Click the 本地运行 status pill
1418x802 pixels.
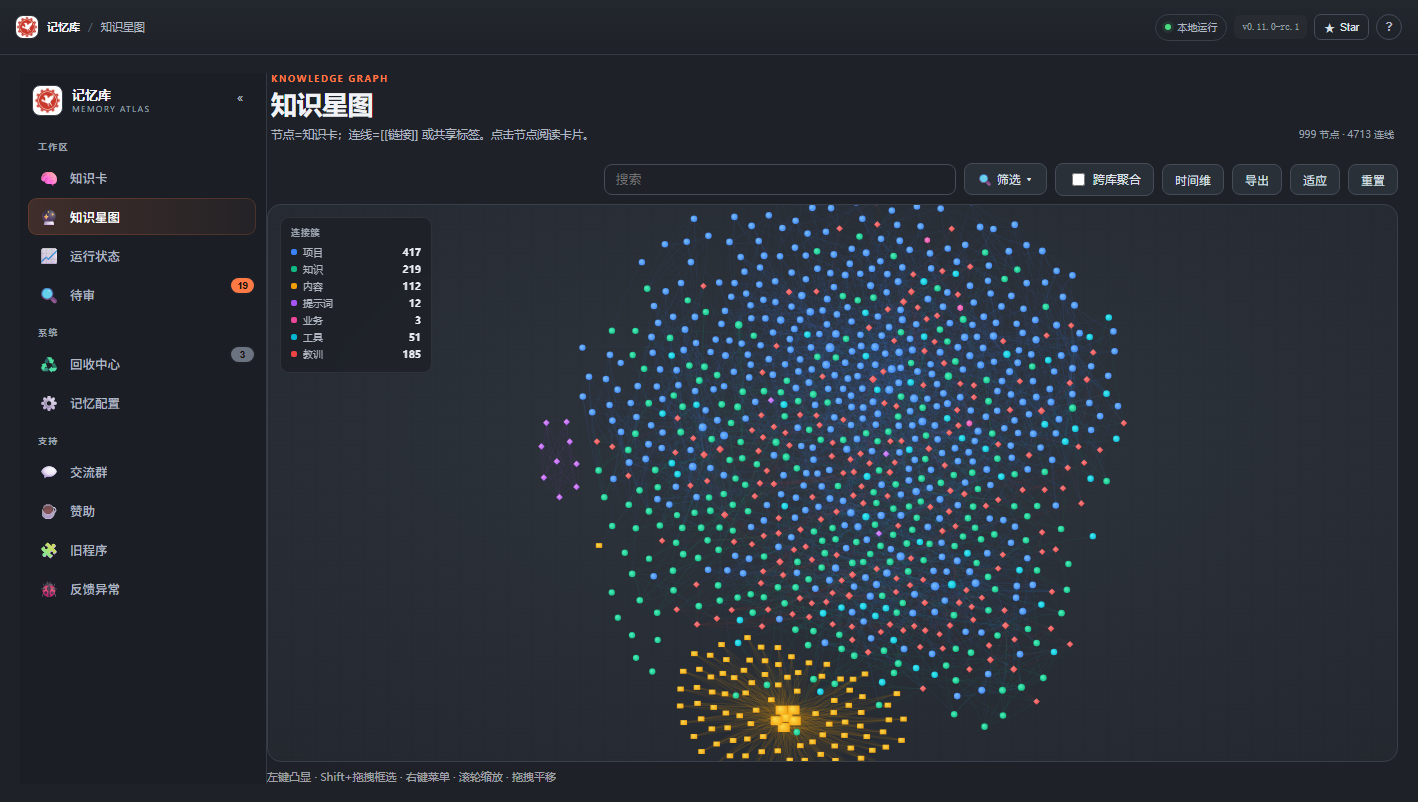(1191, 27)
